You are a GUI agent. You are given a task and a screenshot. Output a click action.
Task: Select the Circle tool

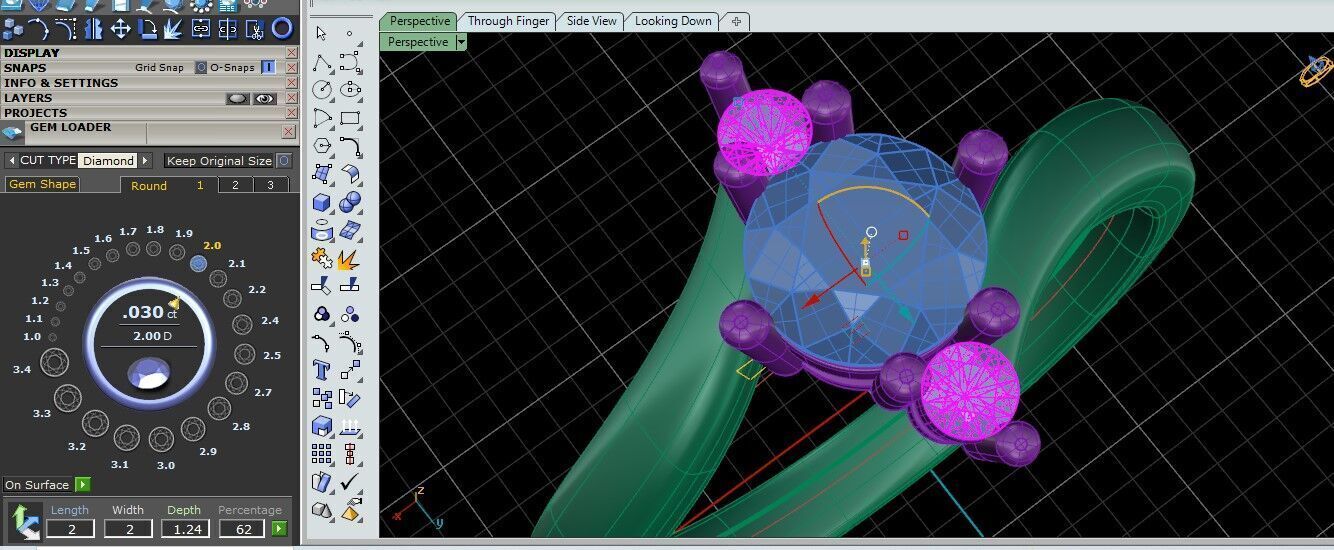pos(322,90)
